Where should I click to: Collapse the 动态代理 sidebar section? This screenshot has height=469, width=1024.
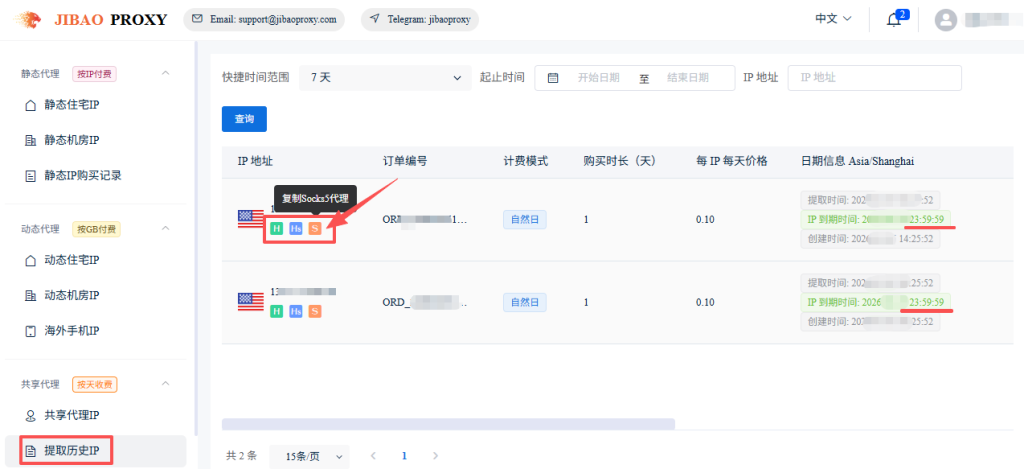click(166, 229)
